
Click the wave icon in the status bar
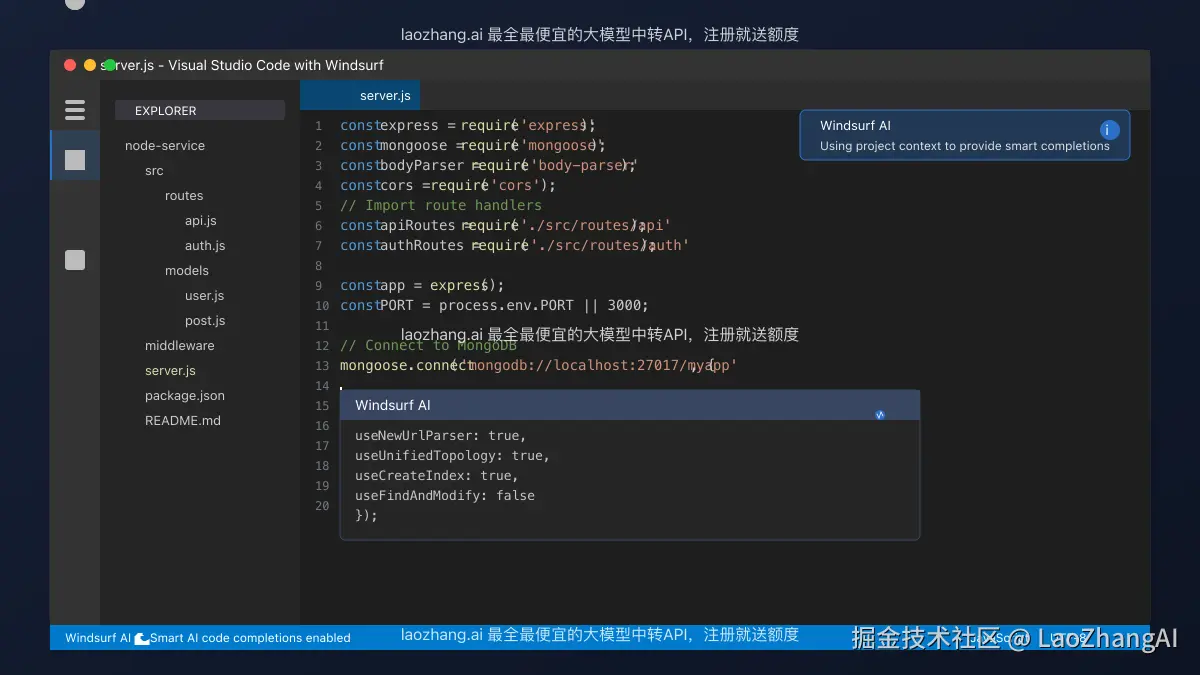[142, 637]
